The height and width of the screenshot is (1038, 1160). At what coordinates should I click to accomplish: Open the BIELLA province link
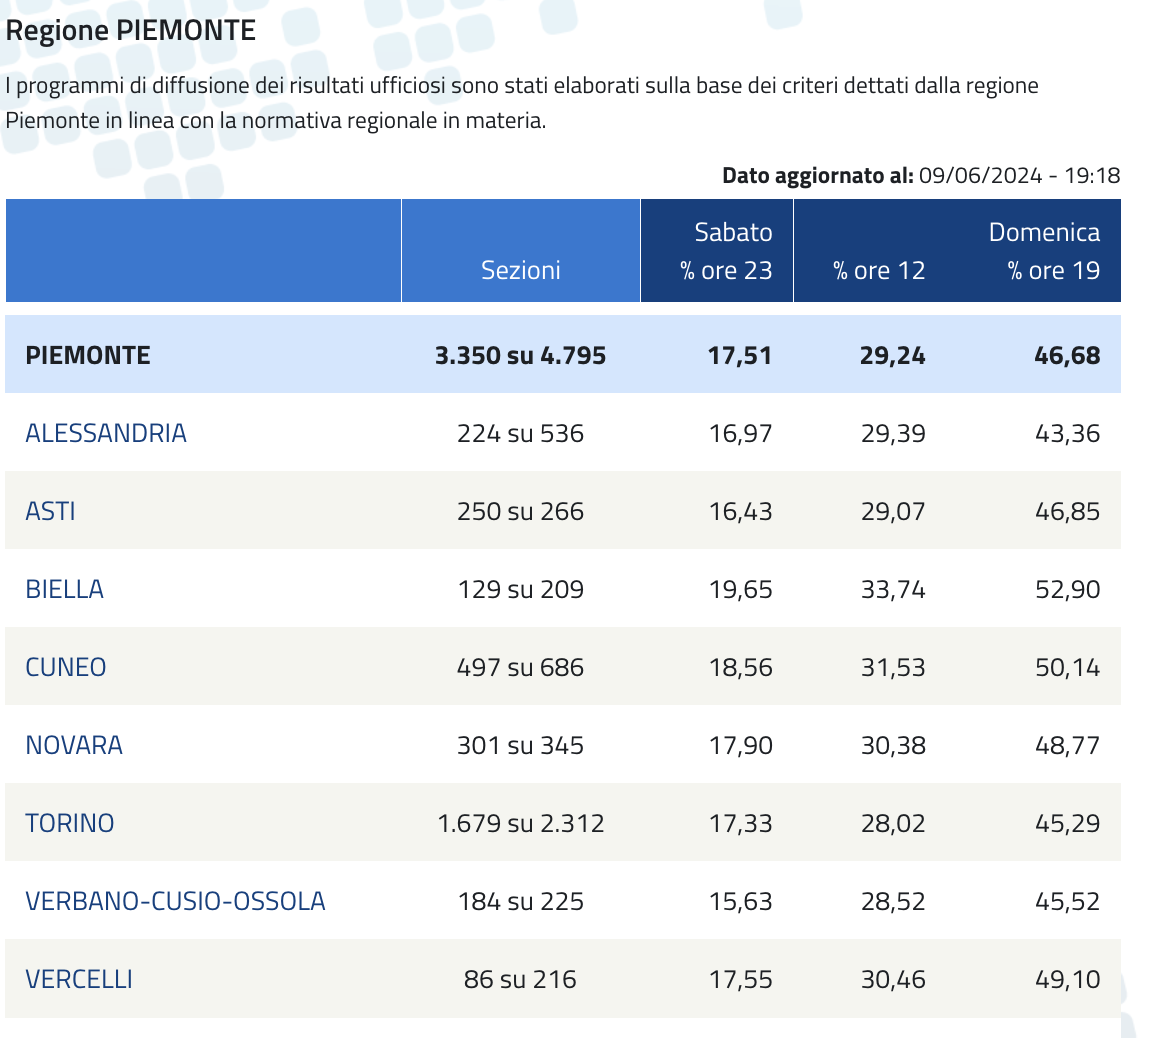[x=64, y=589]
